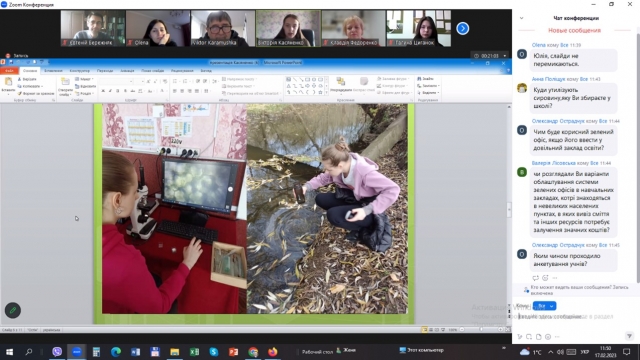Open the emoji picker in the chat toolbar
Screen dimensions: 640x360
548,337
